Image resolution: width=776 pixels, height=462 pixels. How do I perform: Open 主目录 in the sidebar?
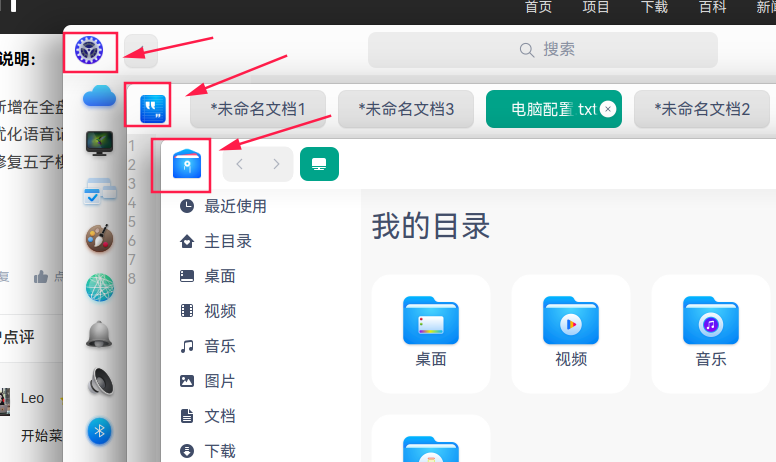(215, 241)
